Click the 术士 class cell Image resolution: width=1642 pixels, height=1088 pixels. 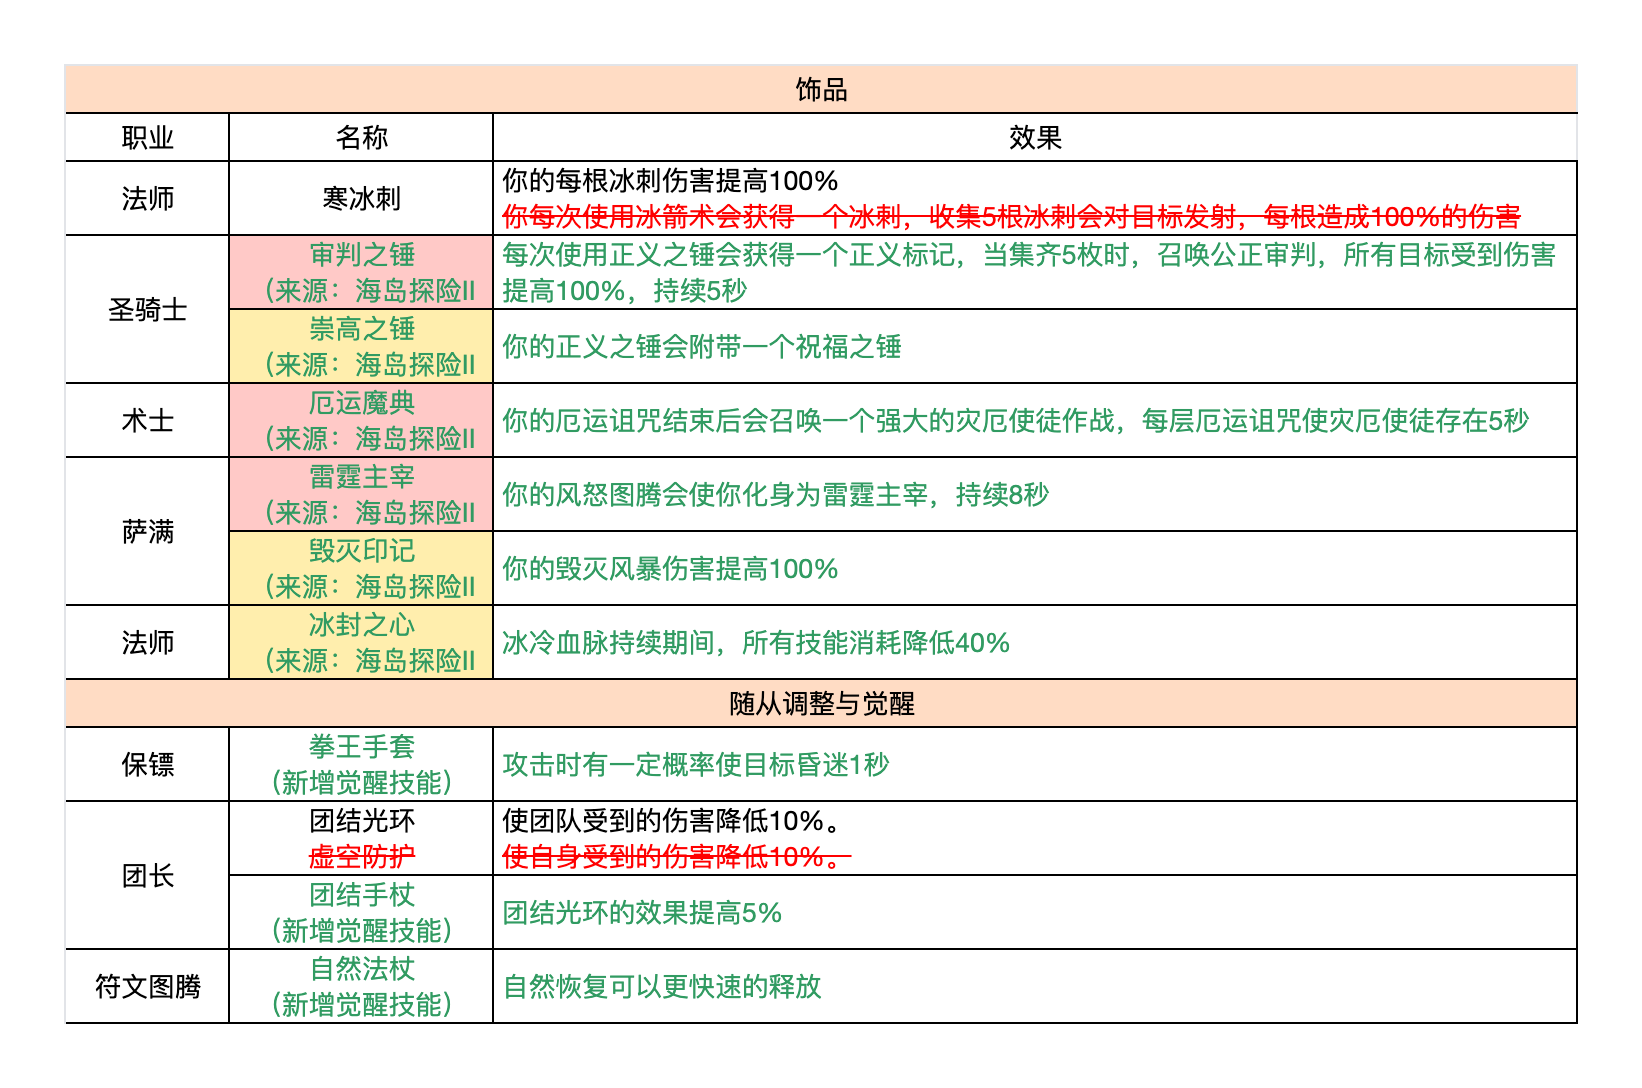(x=147, y=420)
